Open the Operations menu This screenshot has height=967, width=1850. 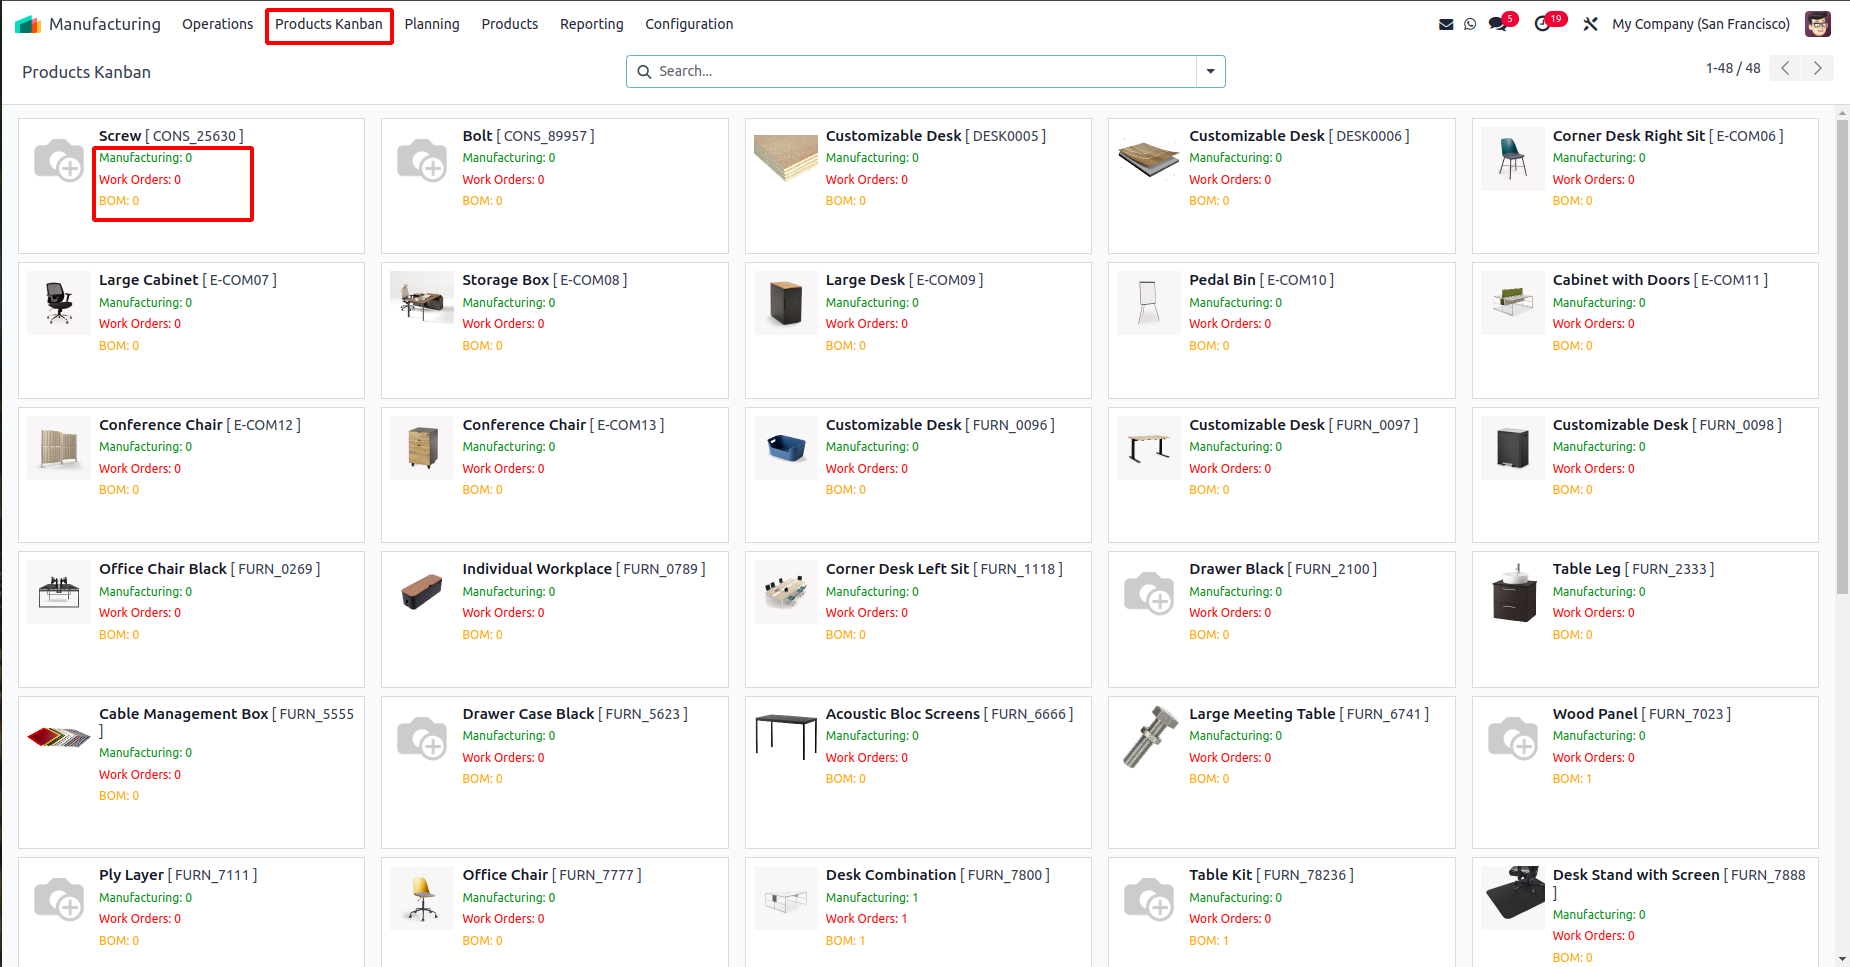pos(217,24)
